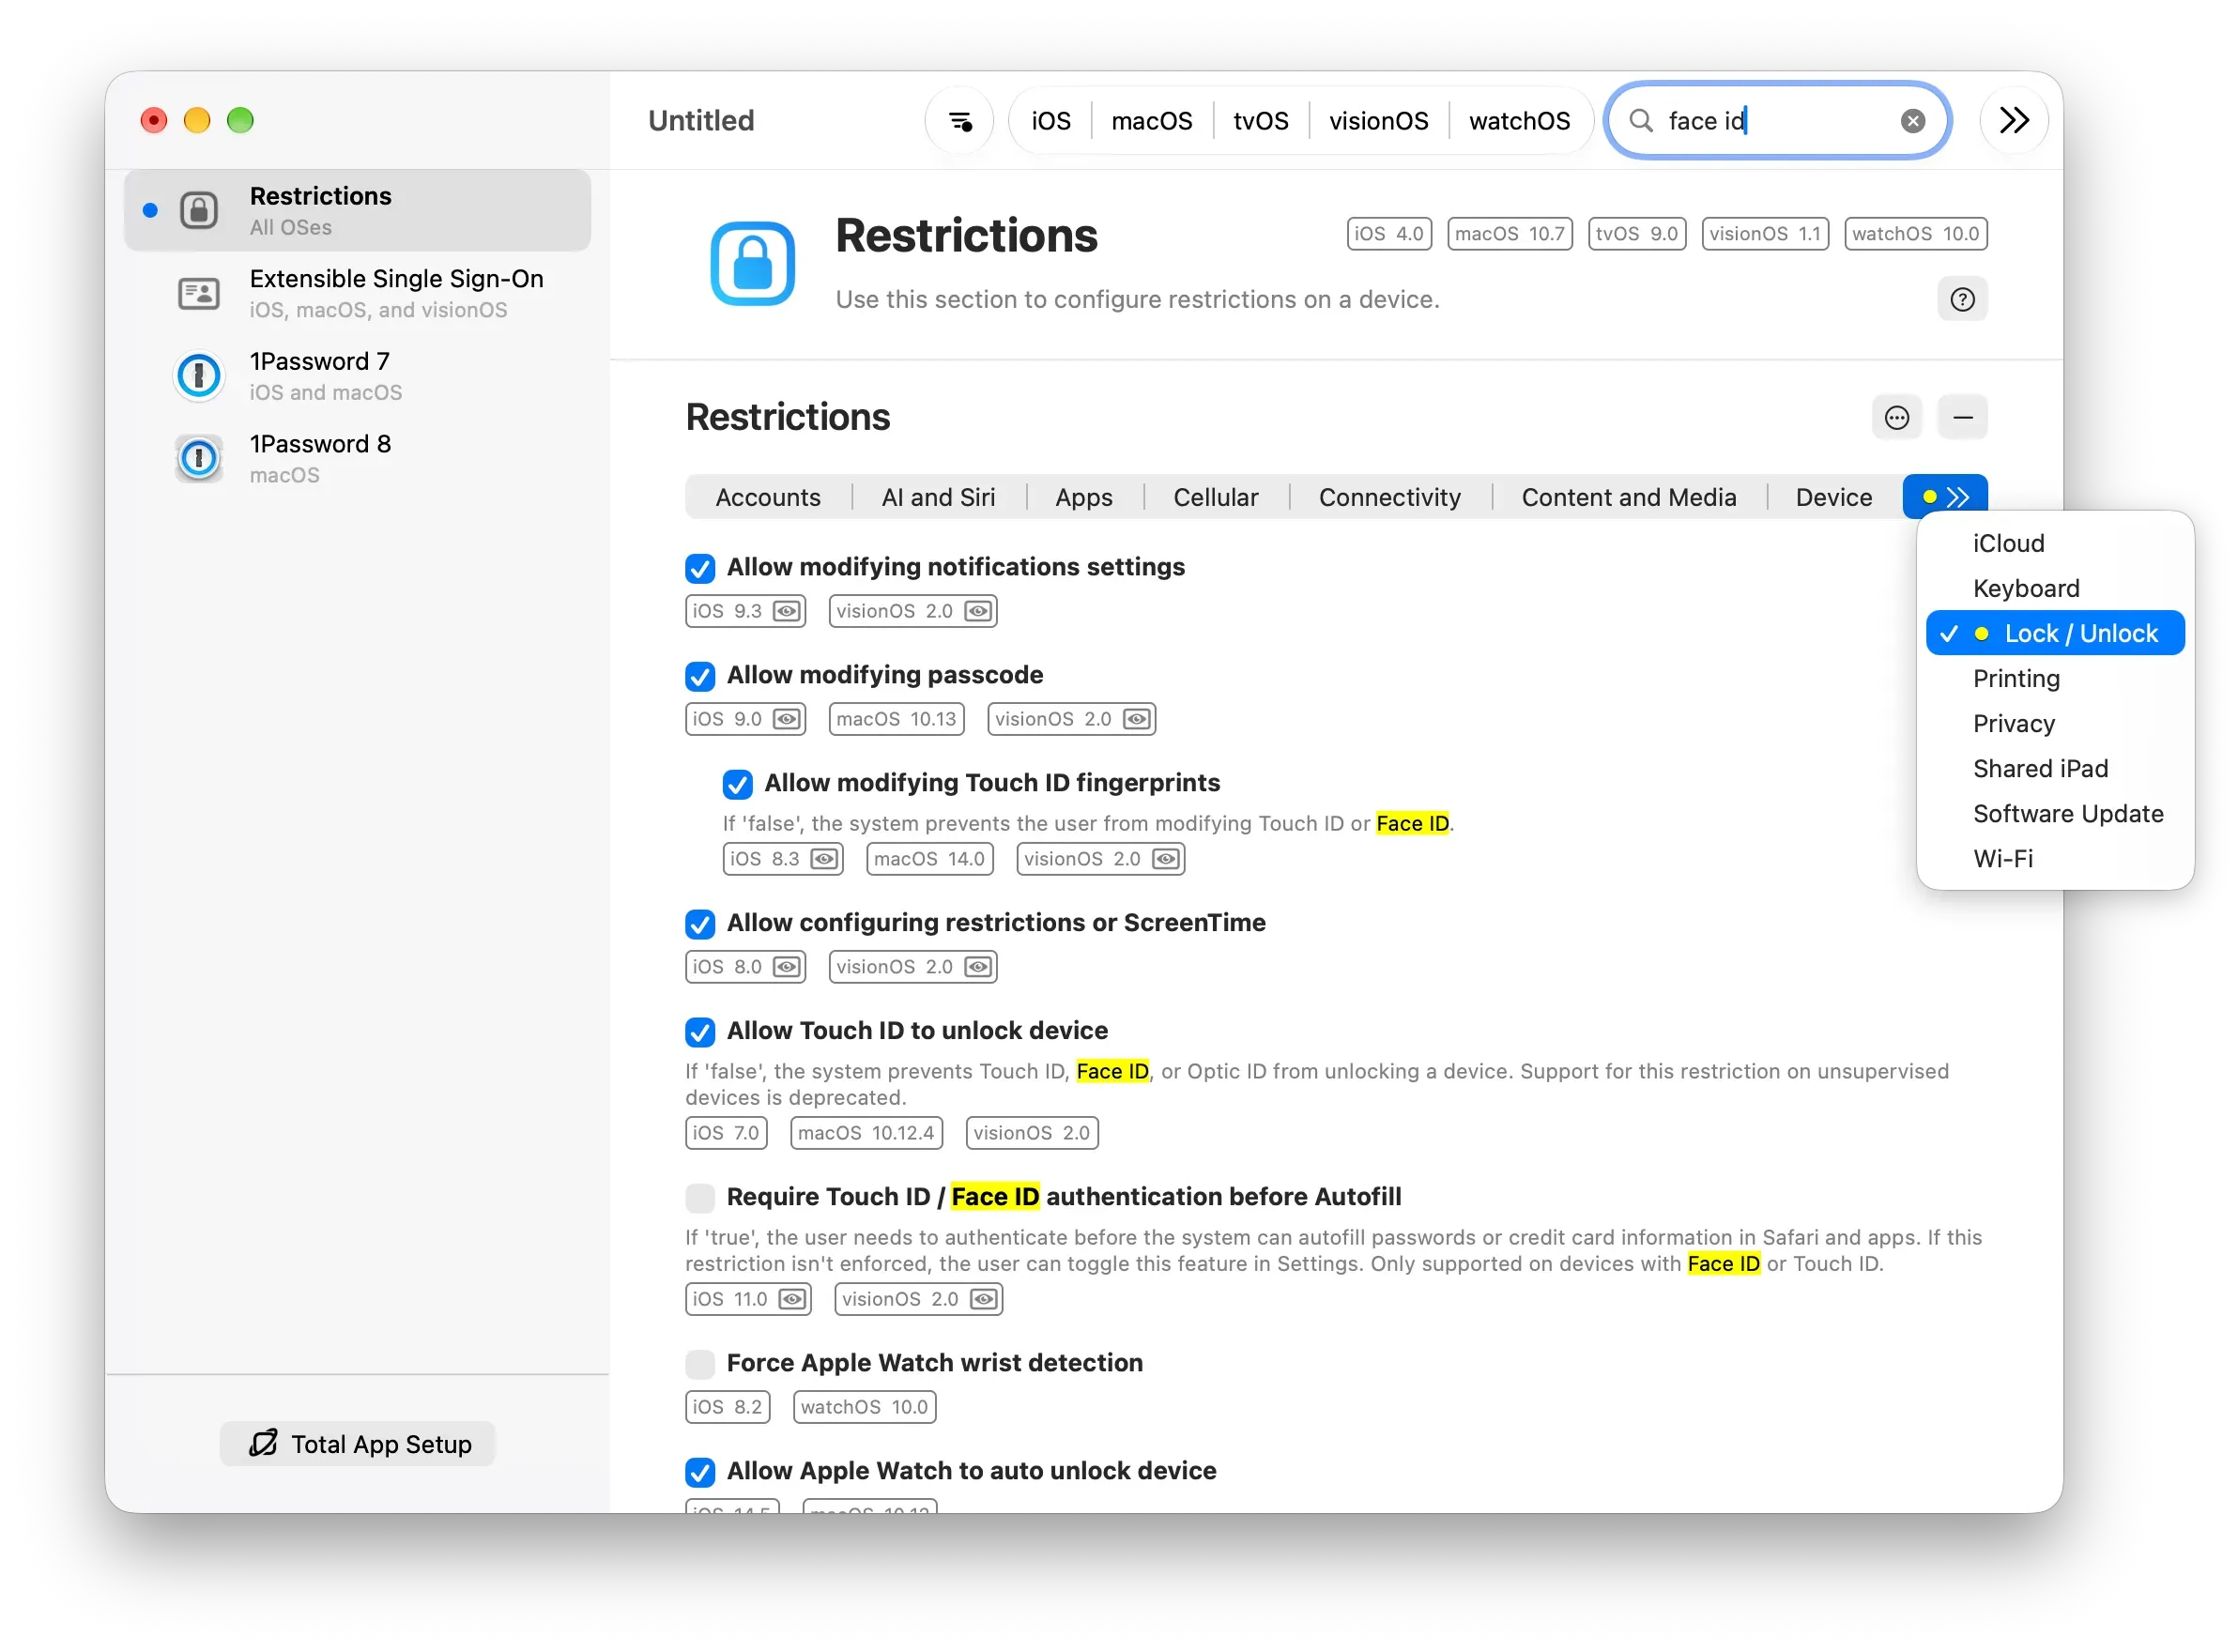Click the large blue Restrictions header icon
The height and width of the screenshot is (1652, 2238).
[x=752, y=264]
